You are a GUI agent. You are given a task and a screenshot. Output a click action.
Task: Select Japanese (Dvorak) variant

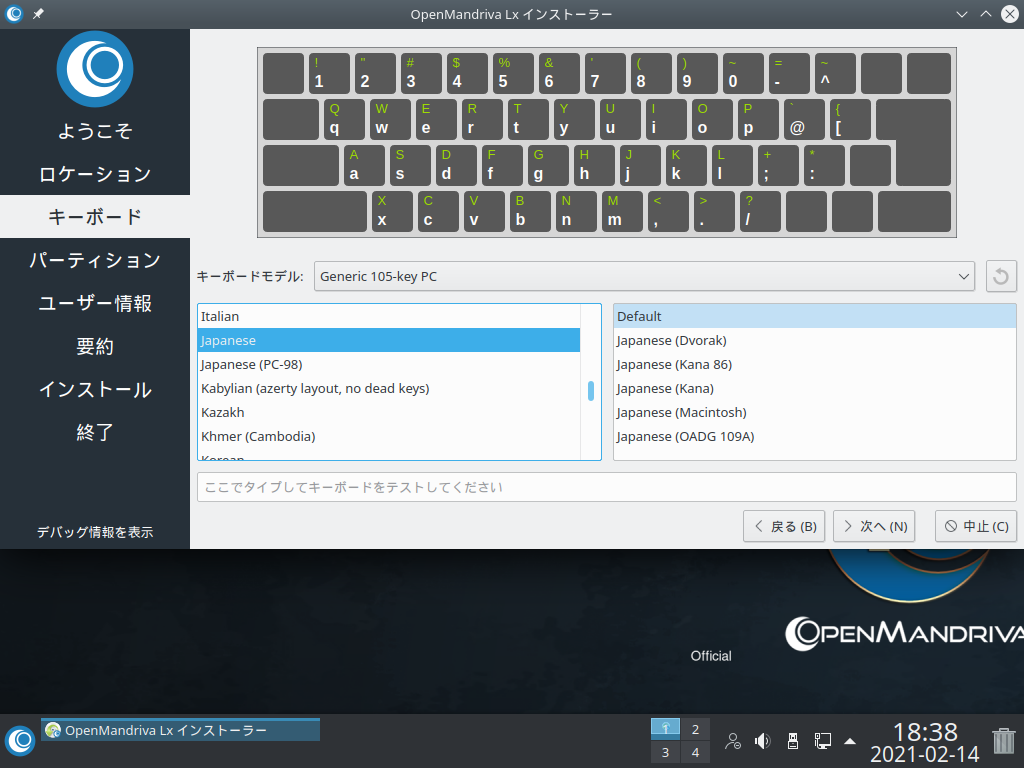pos(814,340)
